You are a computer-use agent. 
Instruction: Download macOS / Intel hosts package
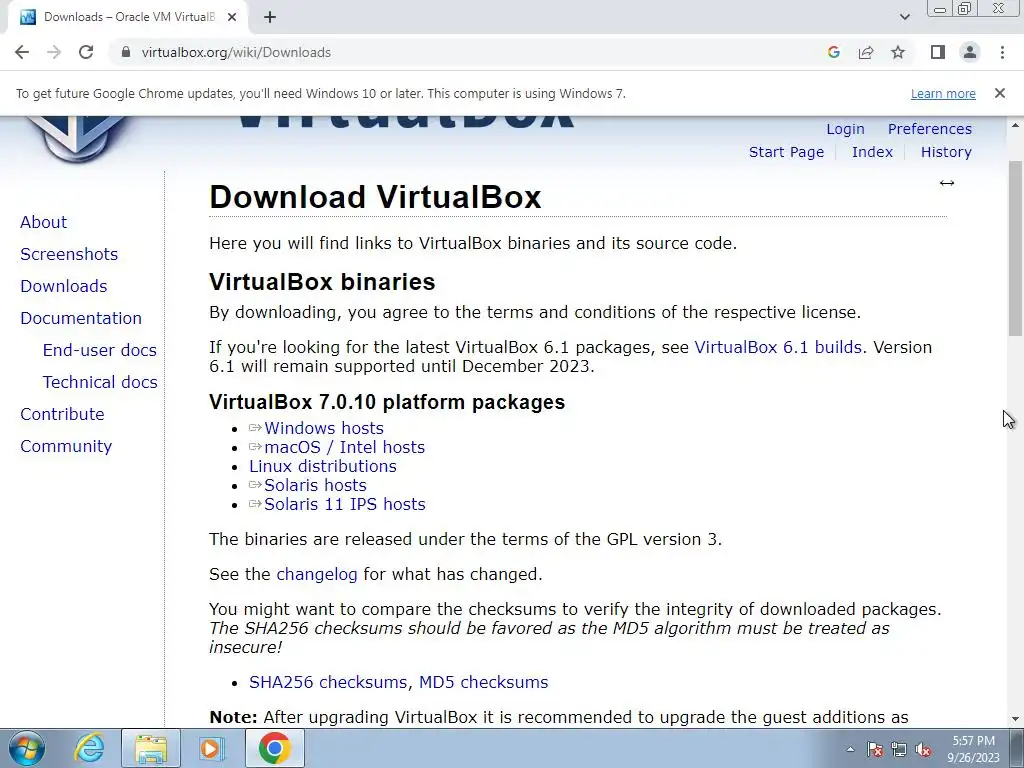click(x=344, y=447)
